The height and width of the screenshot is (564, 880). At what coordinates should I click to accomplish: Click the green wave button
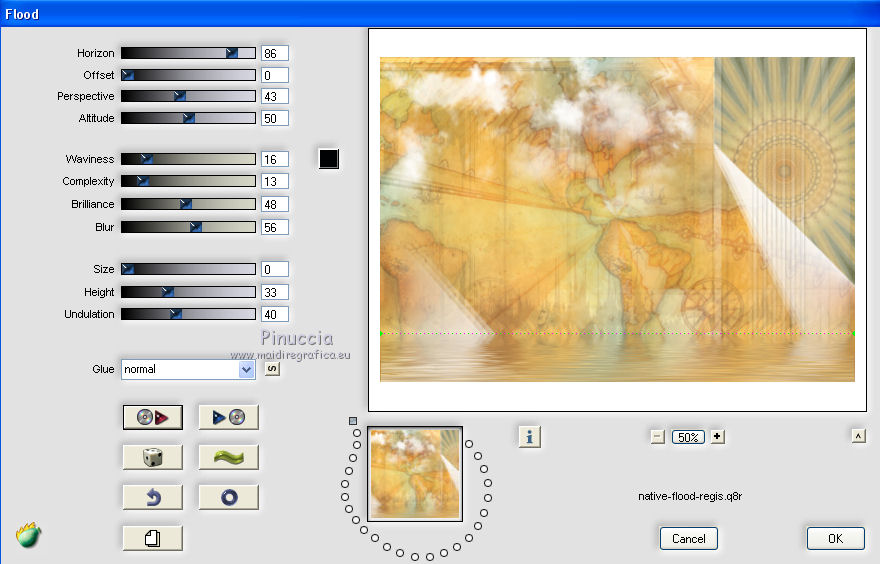pos(228,457)
